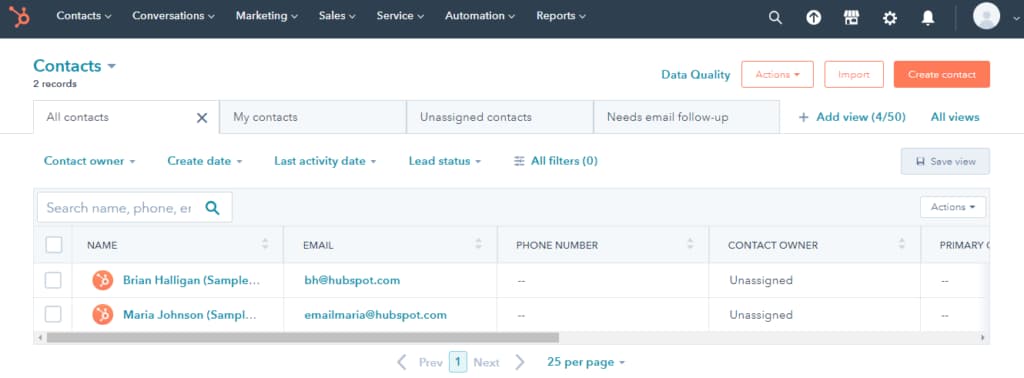The image size is (1024, 378).
Task: Click the "2 records" count text
Action: (x=55, y=84)
